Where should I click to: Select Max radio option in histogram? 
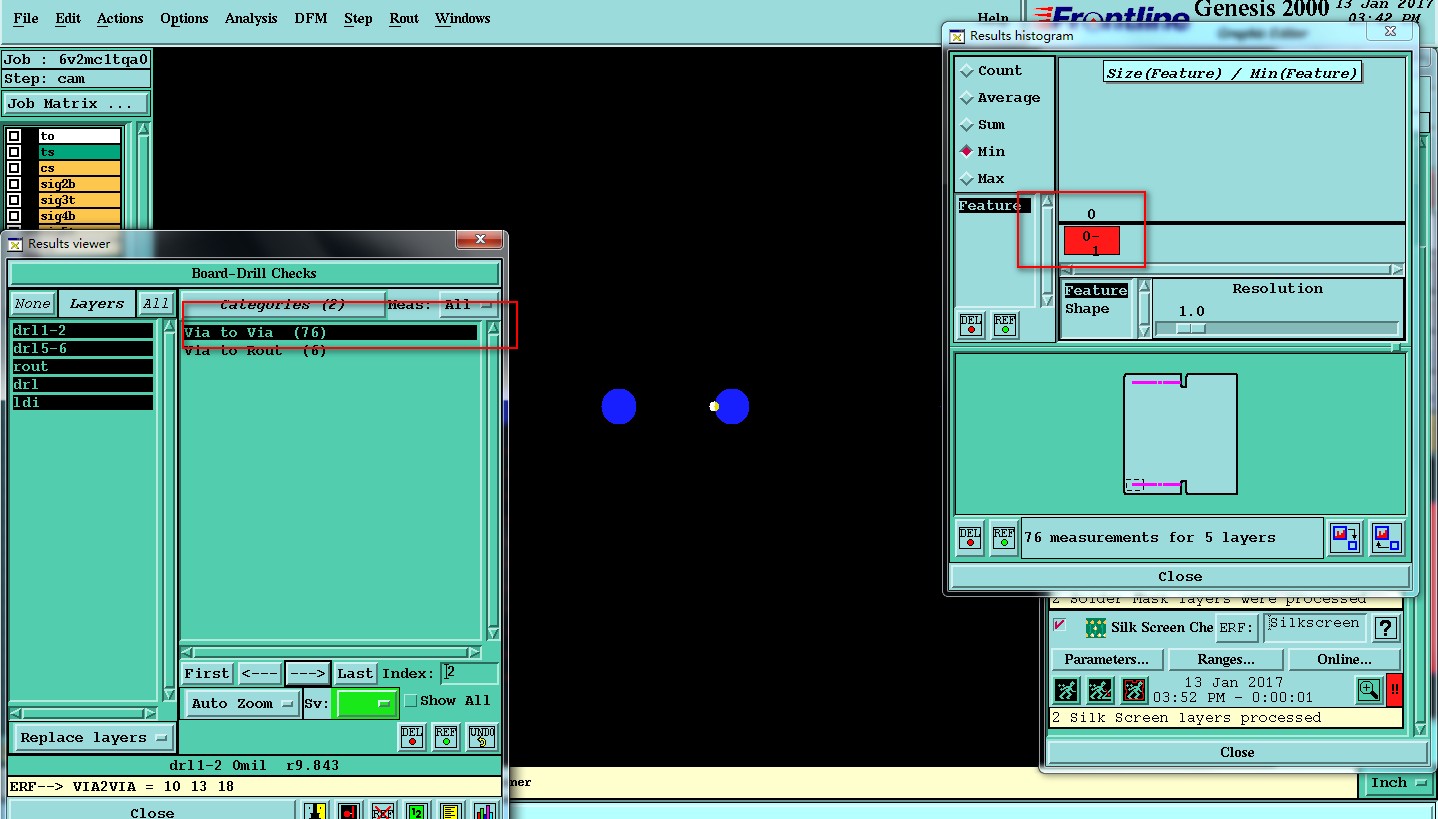pos(983,179)
